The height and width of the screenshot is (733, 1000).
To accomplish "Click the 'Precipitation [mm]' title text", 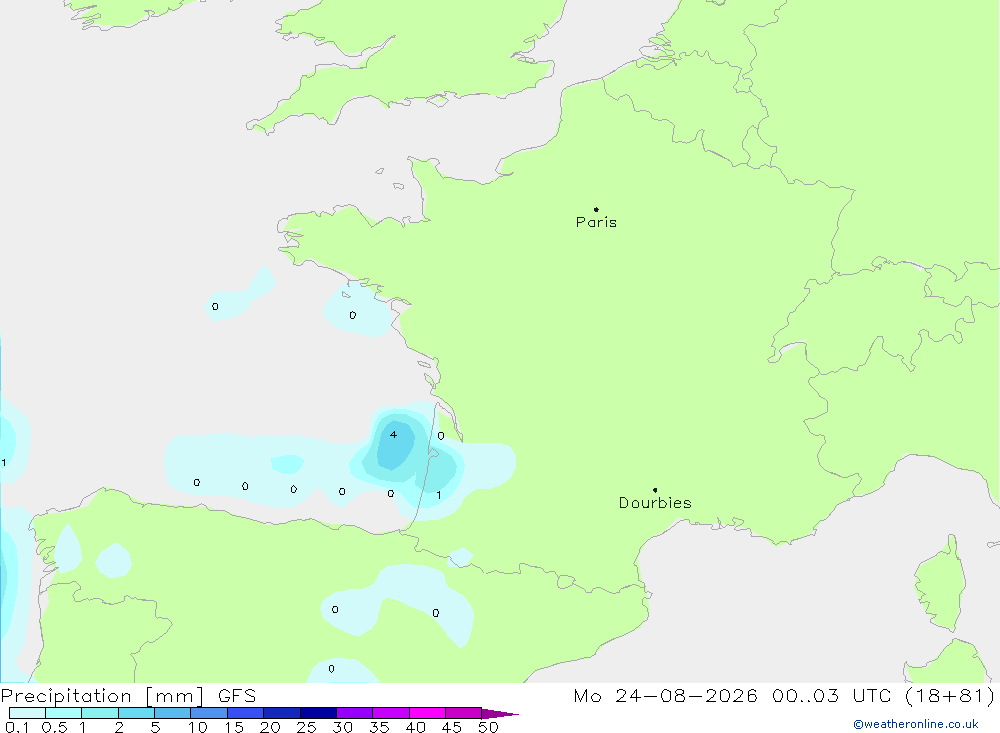I will click(x=102, y=695).
